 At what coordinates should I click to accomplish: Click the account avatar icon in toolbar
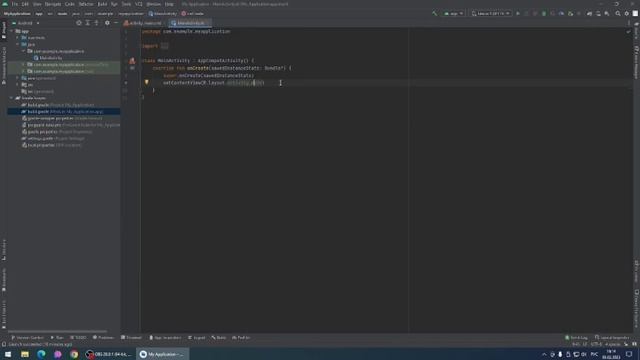[x=635, y=13]
